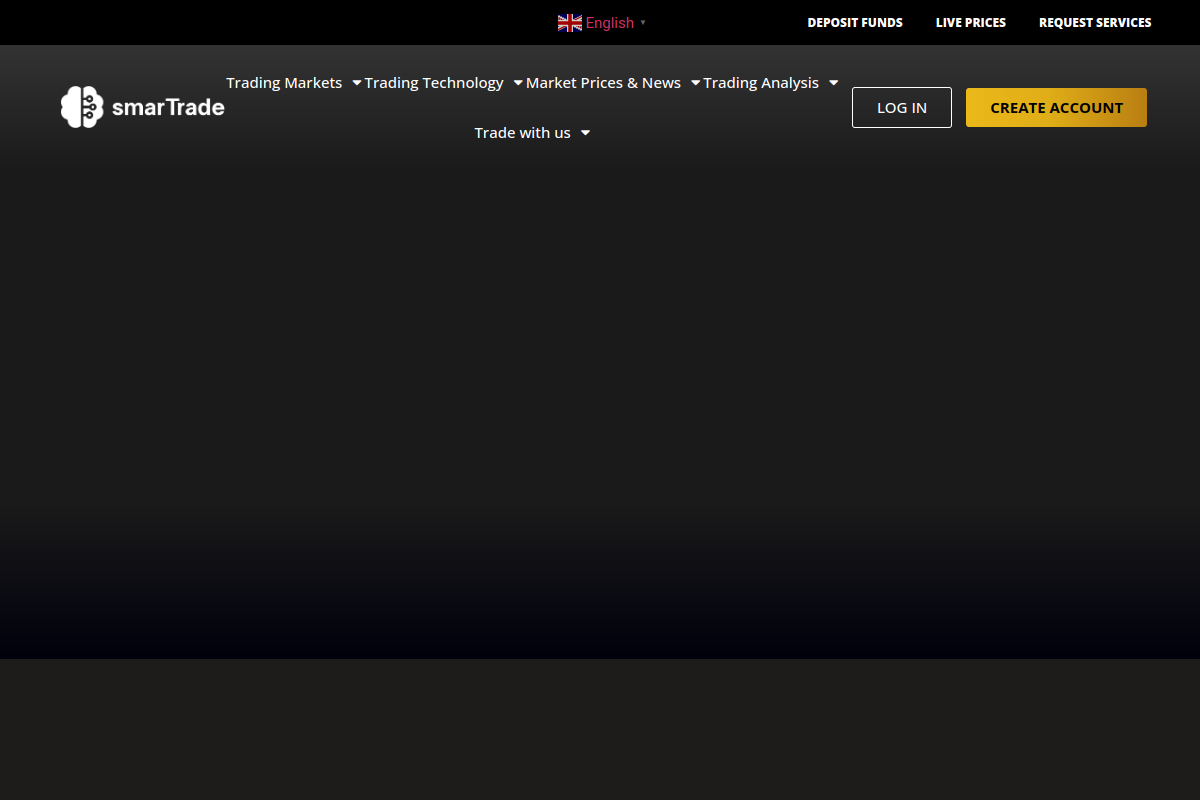Click the UK flag icon

tap(569, 23)
